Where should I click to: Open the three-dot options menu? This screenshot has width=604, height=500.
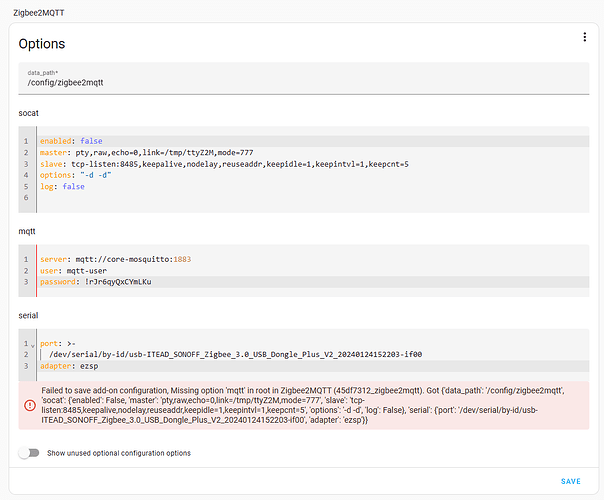point(584,37)
